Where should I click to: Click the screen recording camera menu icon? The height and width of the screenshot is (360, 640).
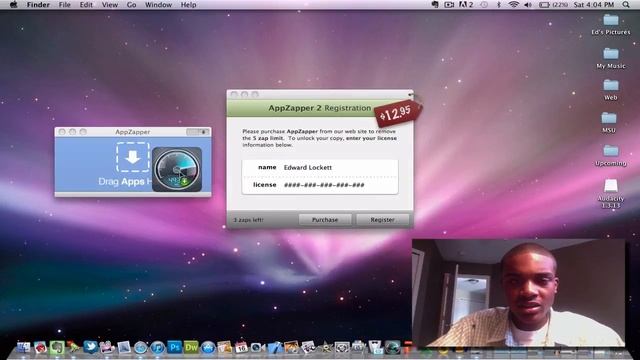pos(449,5)
